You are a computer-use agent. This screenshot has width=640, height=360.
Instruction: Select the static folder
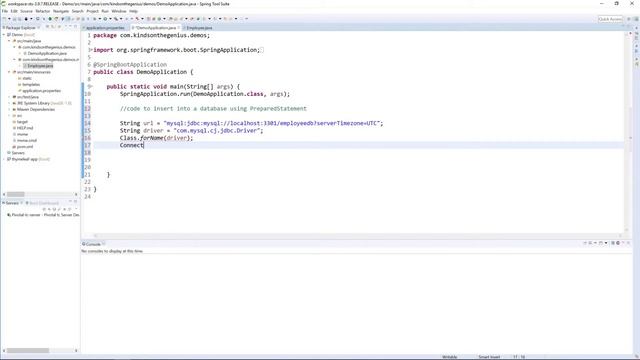click(27, 78)
